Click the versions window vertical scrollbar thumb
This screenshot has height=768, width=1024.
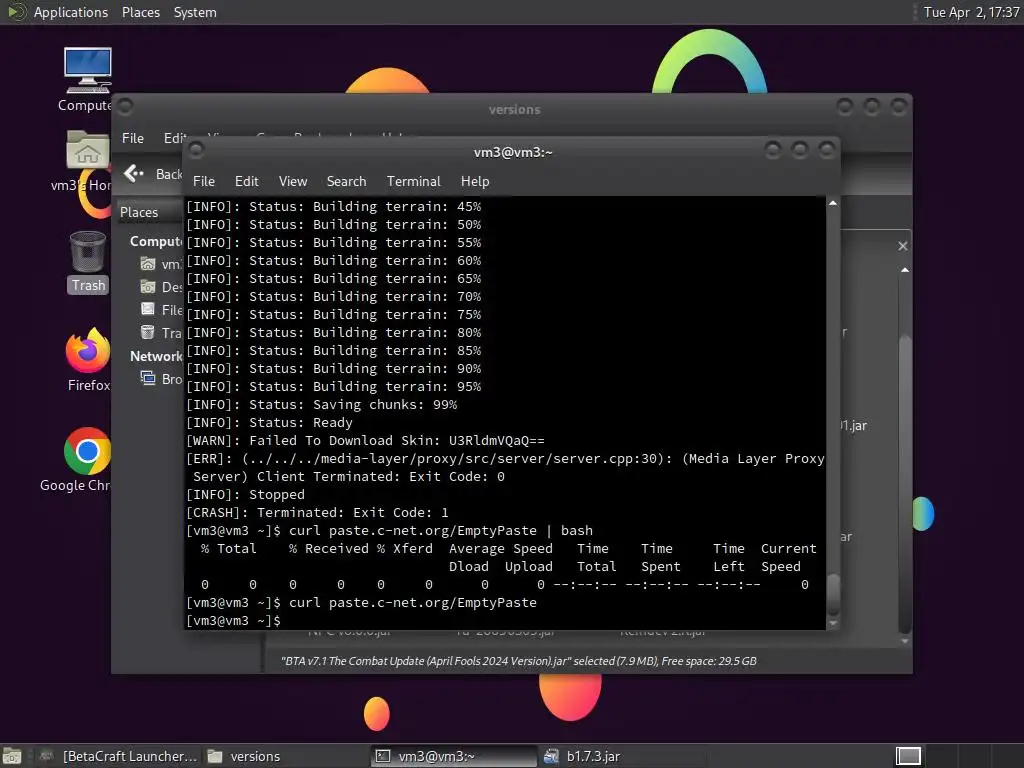coord(904,483)
